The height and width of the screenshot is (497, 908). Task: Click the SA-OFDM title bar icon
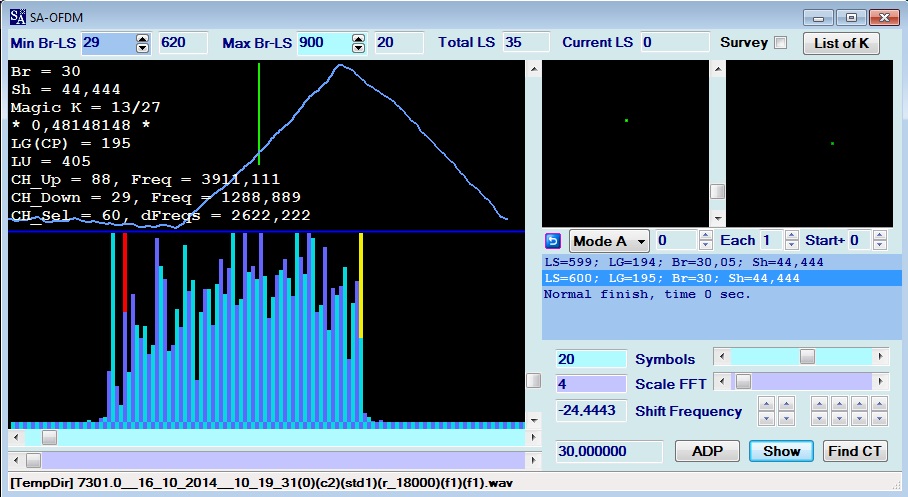pos(18,17)
